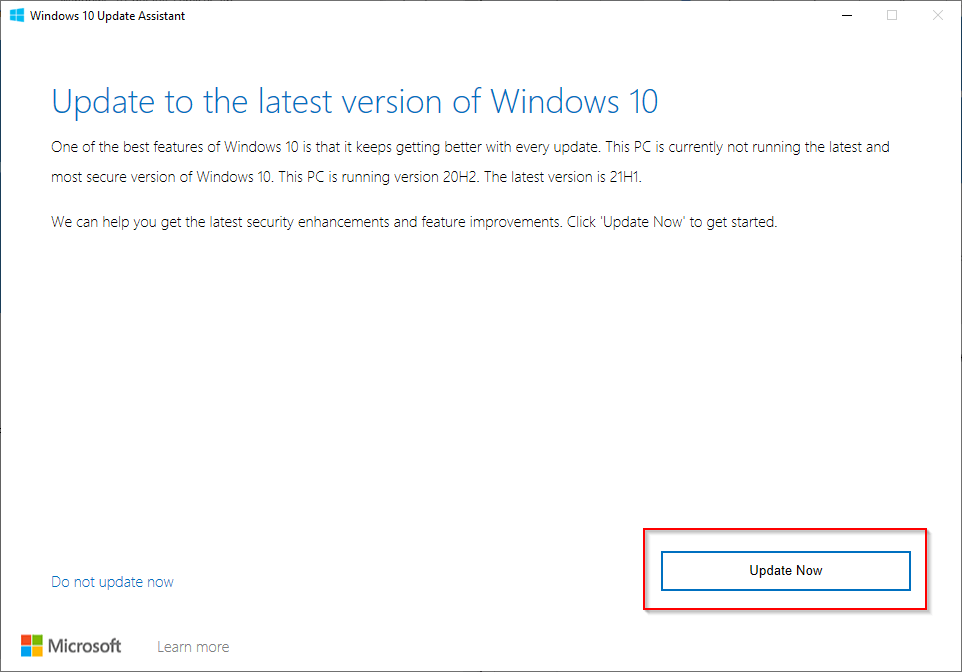Choose the Do not update now link

(x=112, y=582)
